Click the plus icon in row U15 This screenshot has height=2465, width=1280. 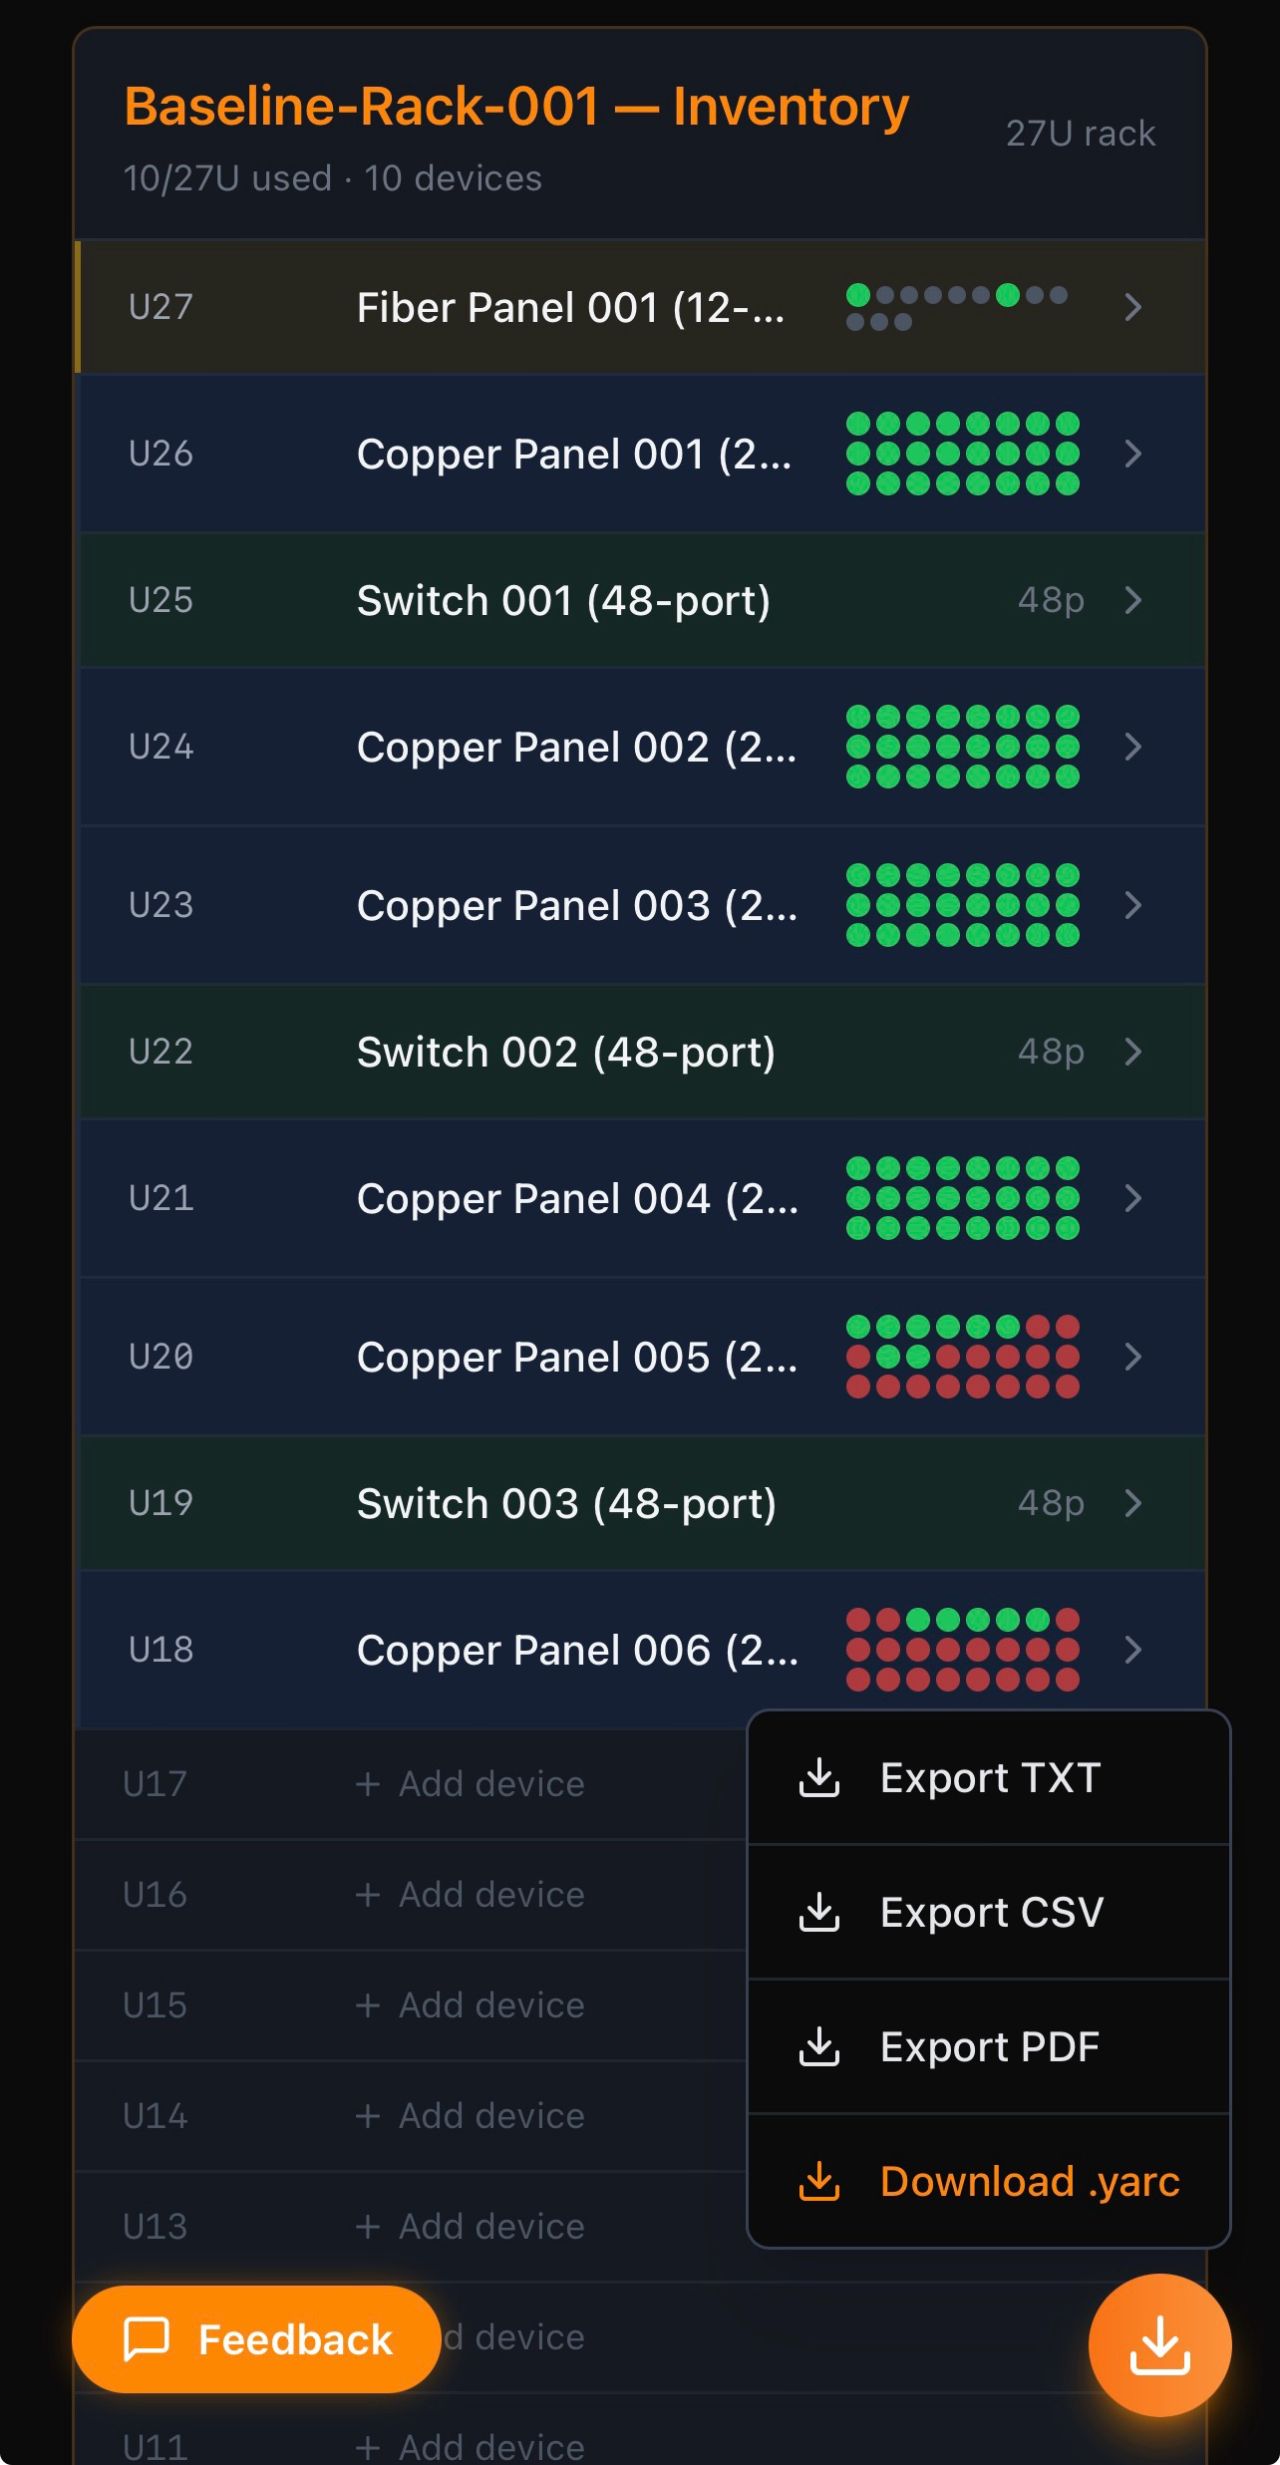[368, 2005]
